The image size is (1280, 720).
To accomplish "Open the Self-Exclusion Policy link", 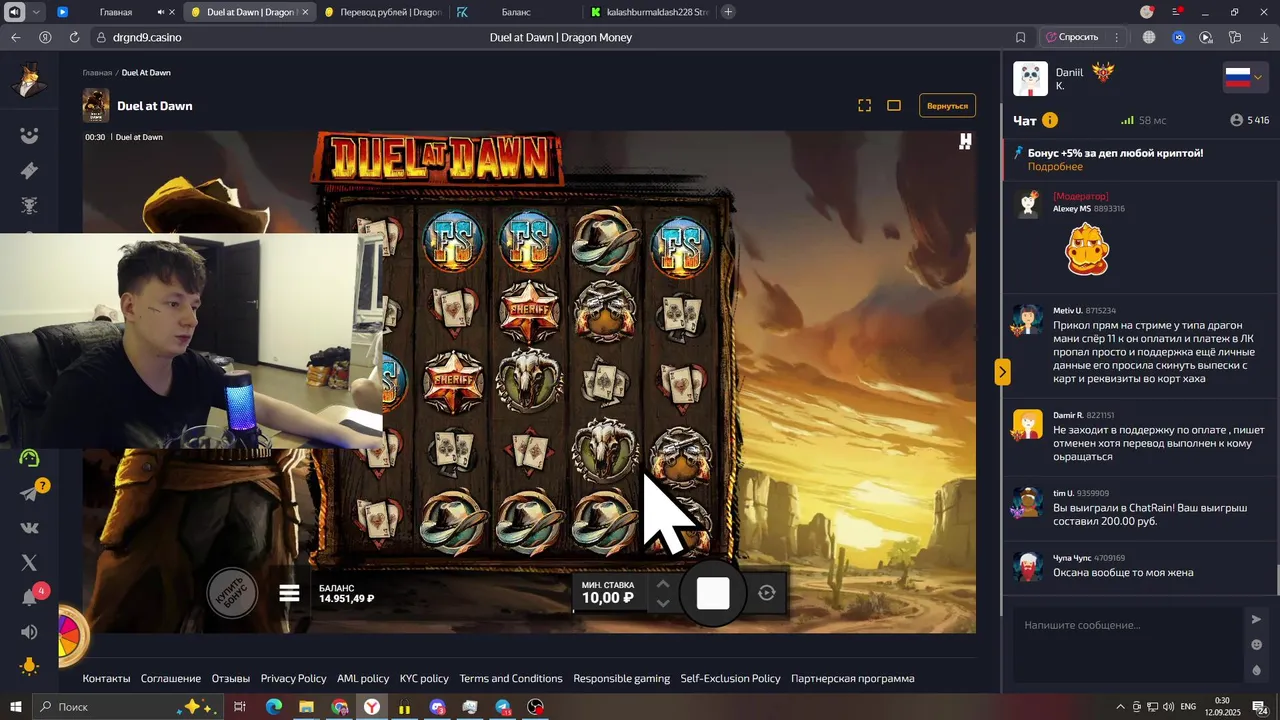I will (731, 678).
